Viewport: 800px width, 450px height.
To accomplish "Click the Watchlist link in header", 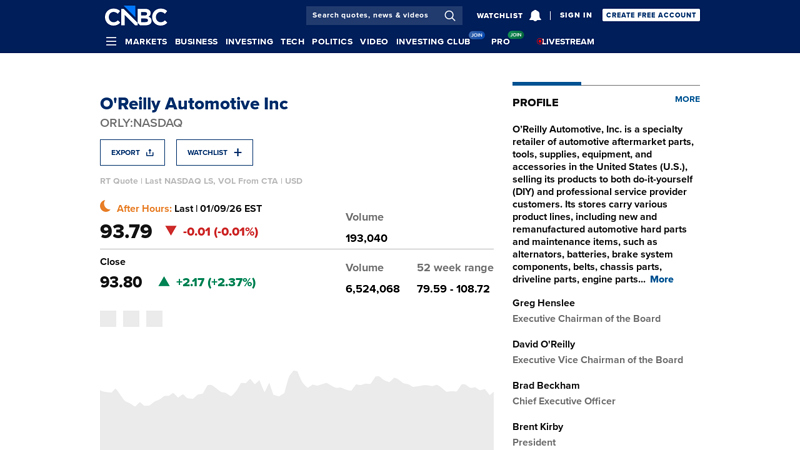I will 499,16.
